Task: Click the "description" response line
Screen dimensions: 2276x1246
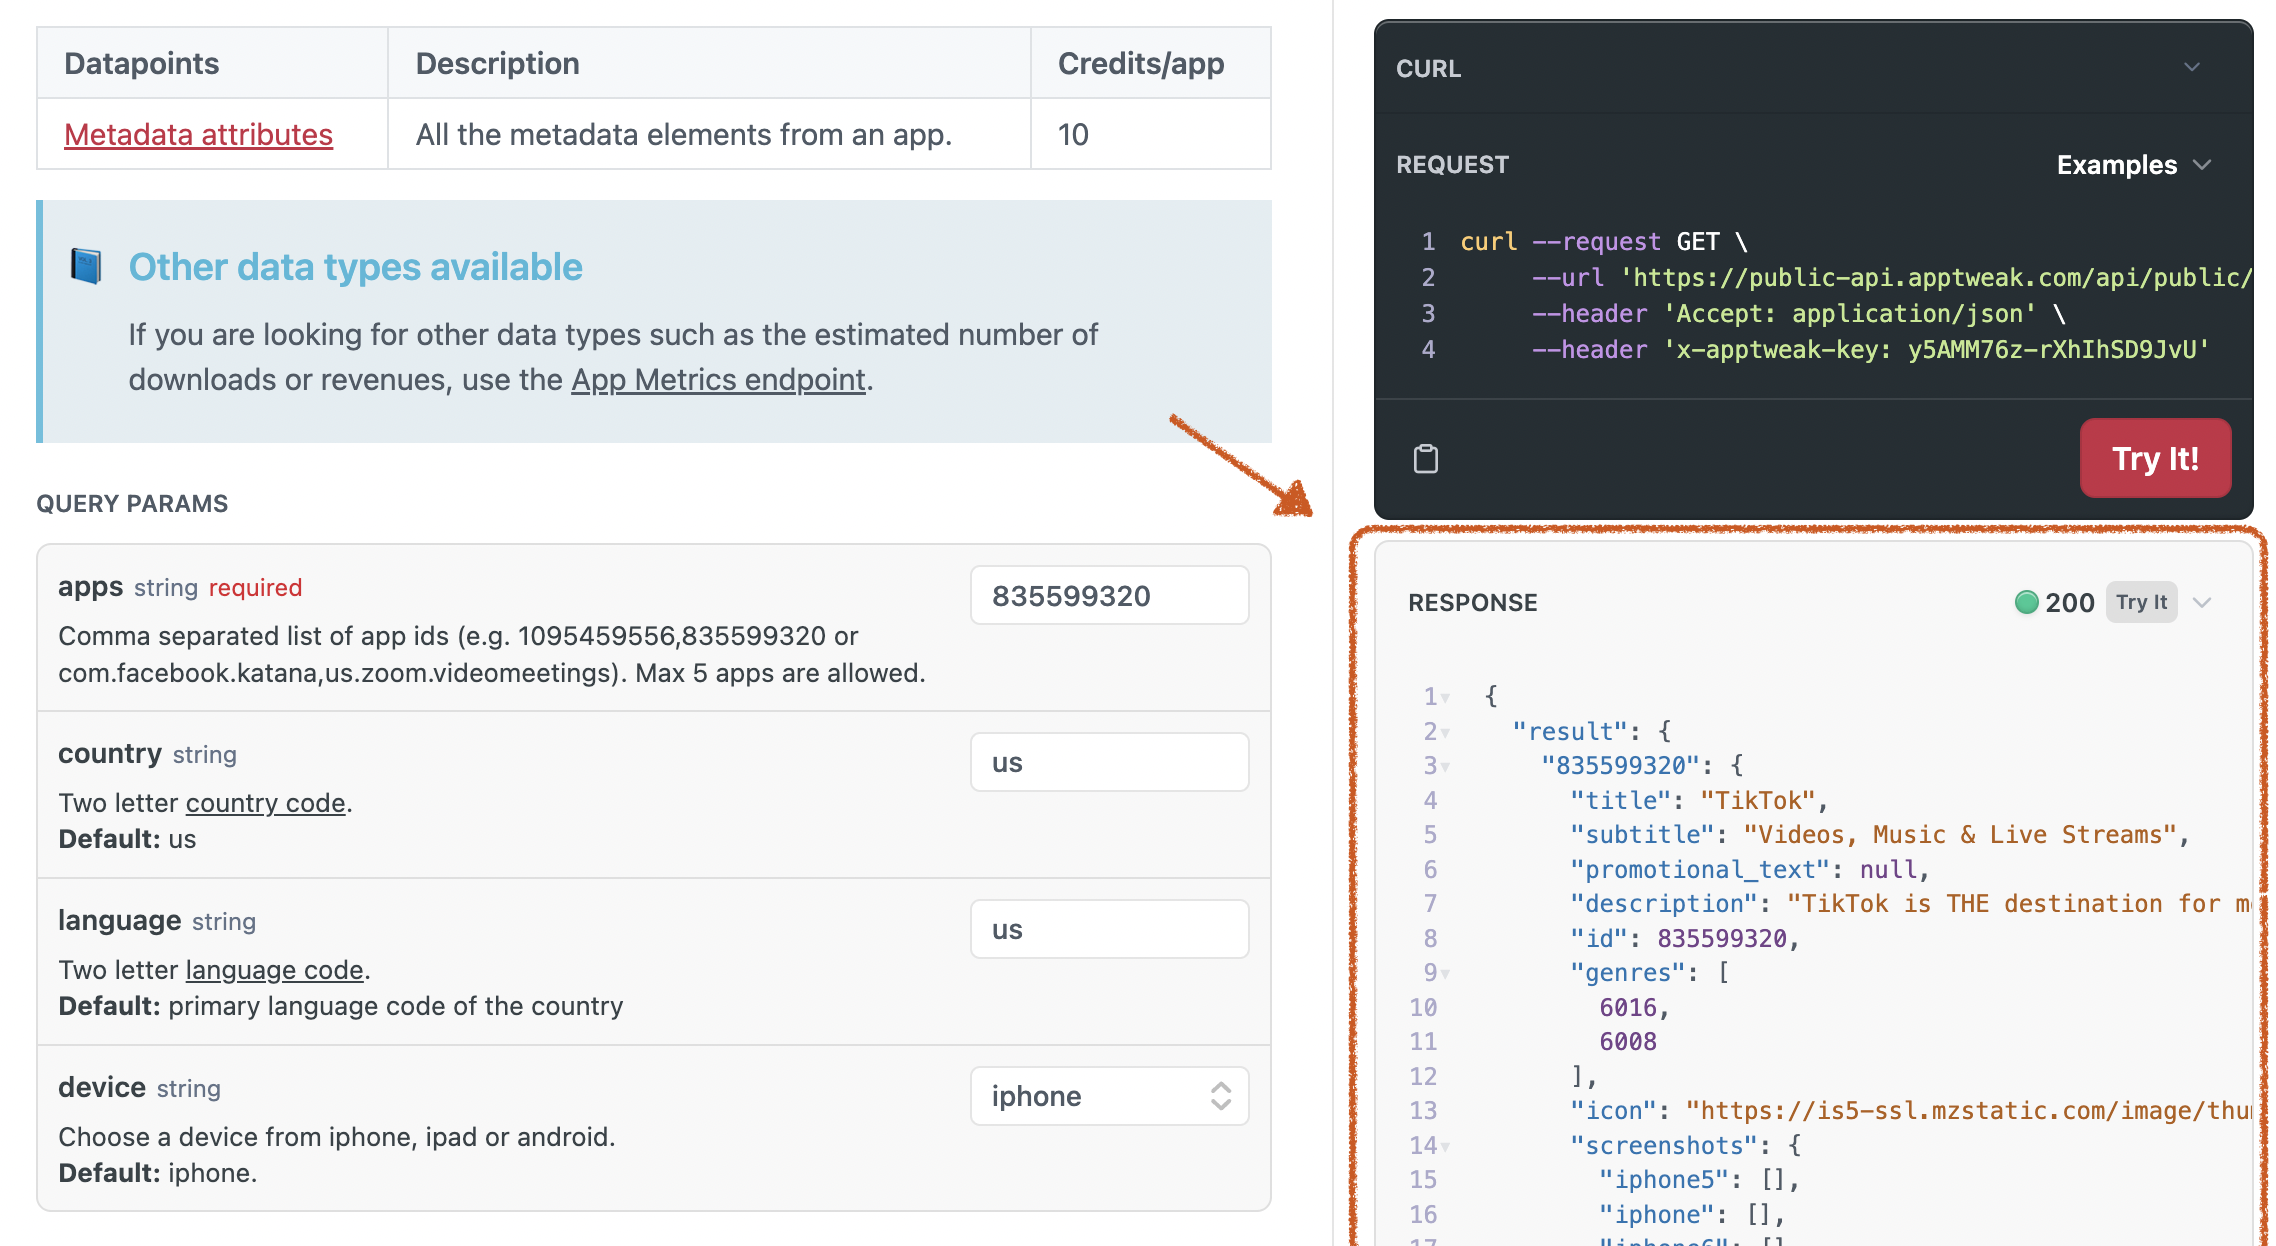Action: [x=1910, y=904]
